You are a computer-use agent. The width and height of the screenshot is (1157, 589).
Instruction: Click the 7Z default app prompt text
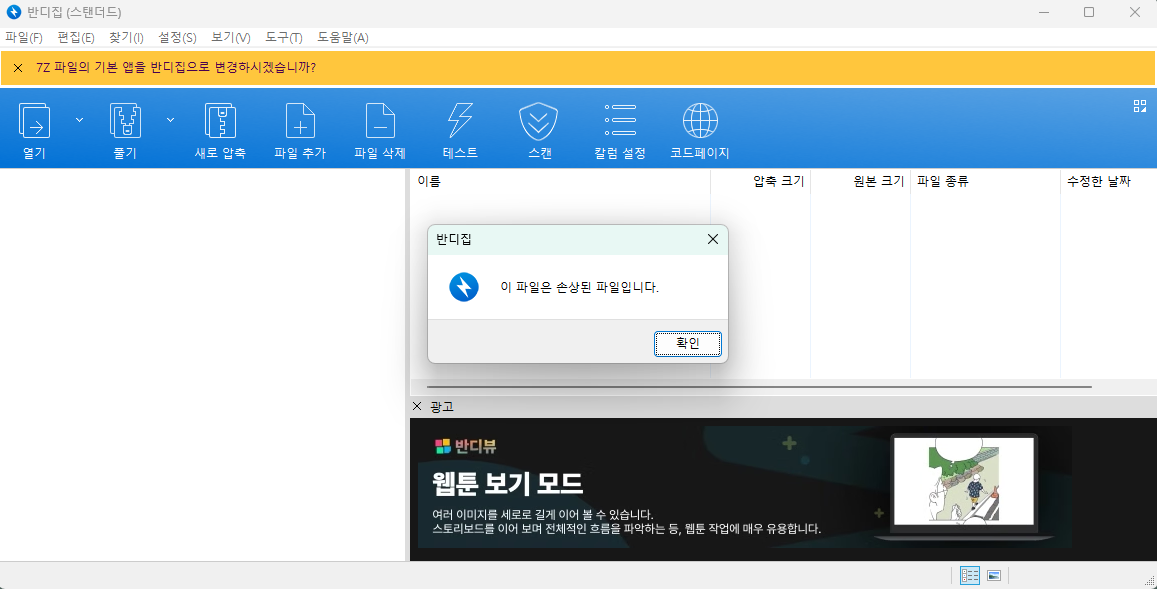coord(176,67)
